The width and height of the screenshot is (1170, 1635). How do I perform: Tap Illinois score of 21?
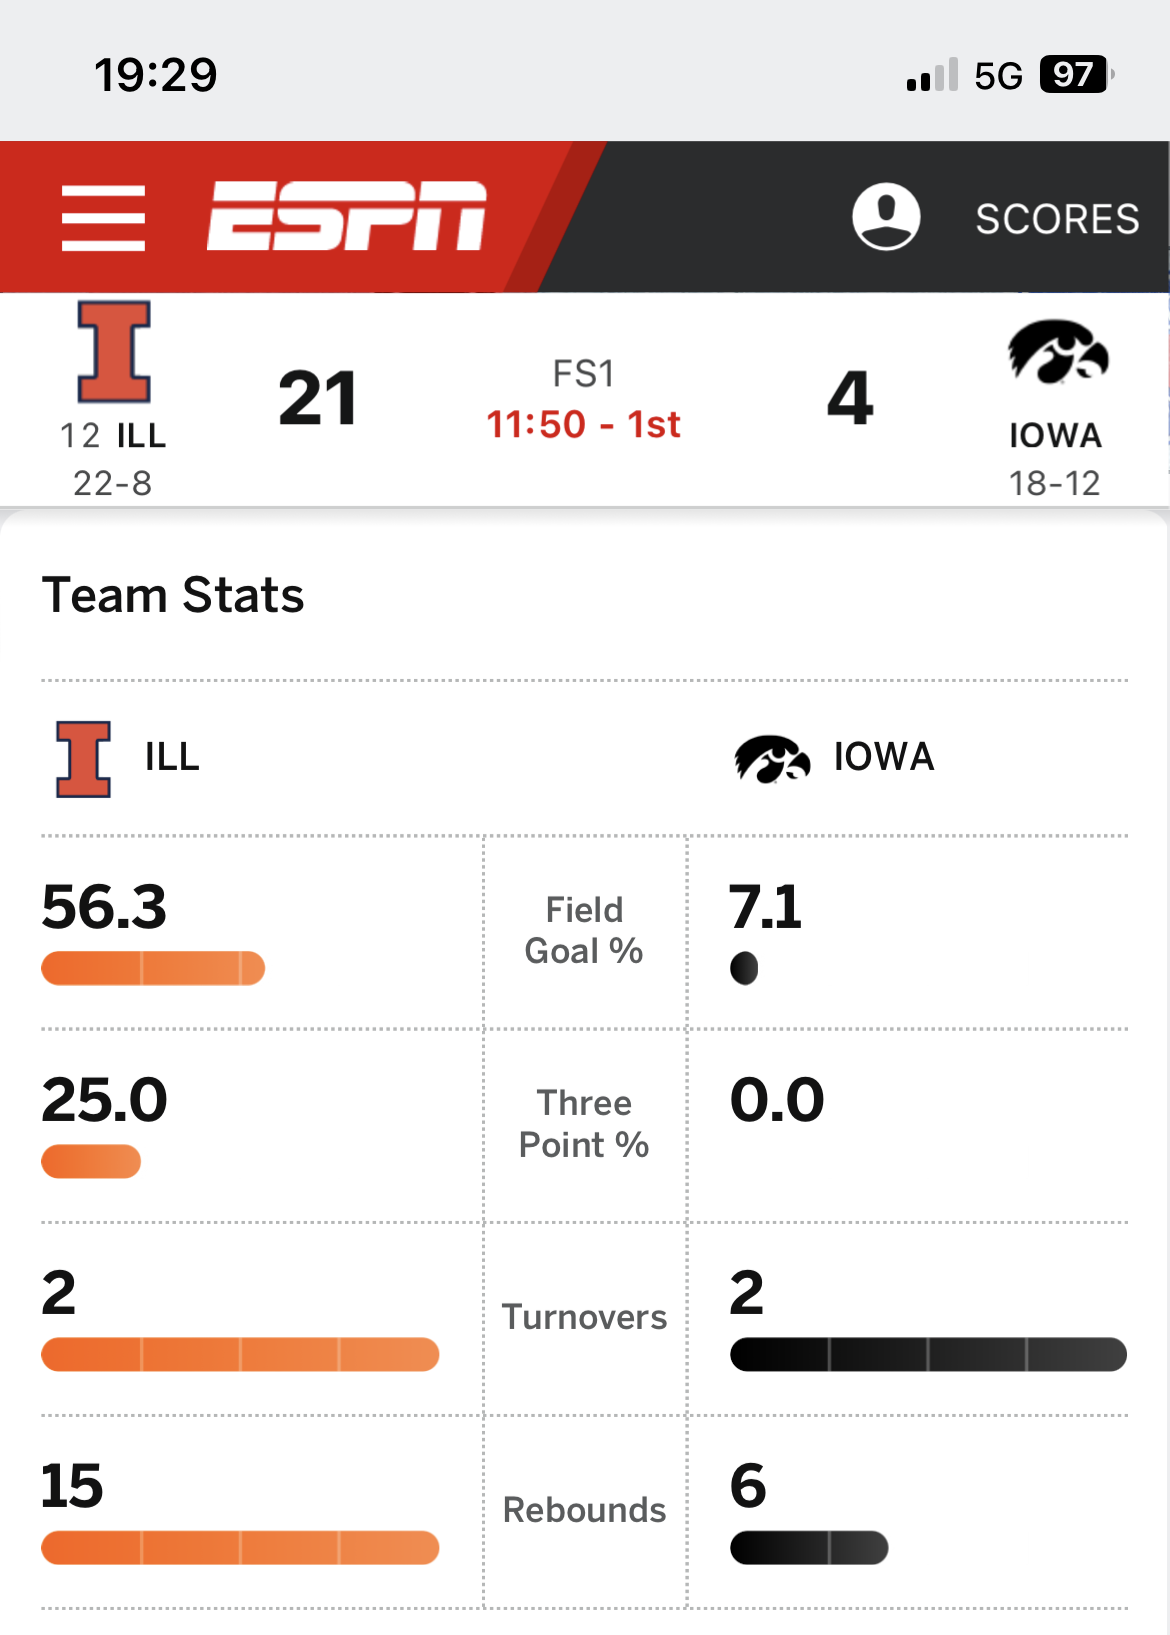pyautogui.click(x=317, y=398)
